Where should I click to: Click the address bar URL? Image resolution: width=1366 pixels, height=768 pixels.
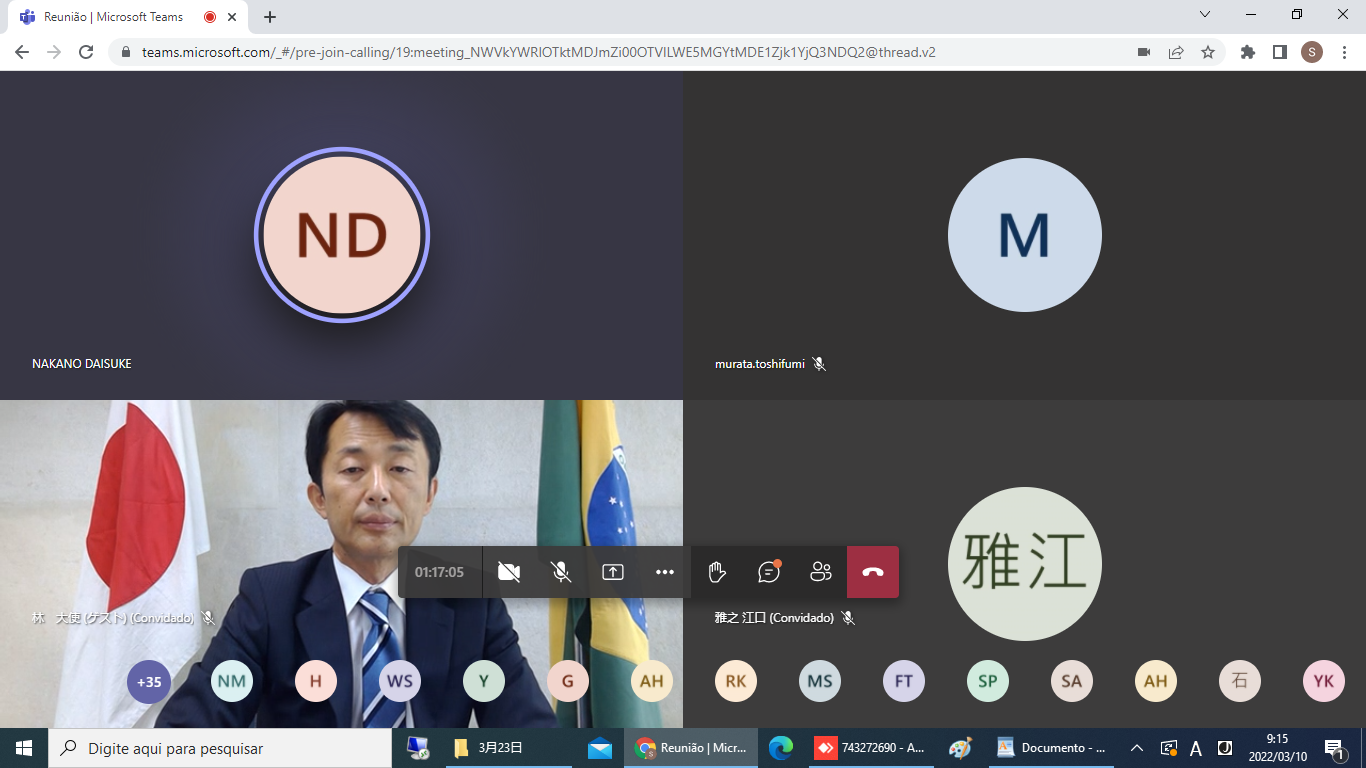(540, 52)
